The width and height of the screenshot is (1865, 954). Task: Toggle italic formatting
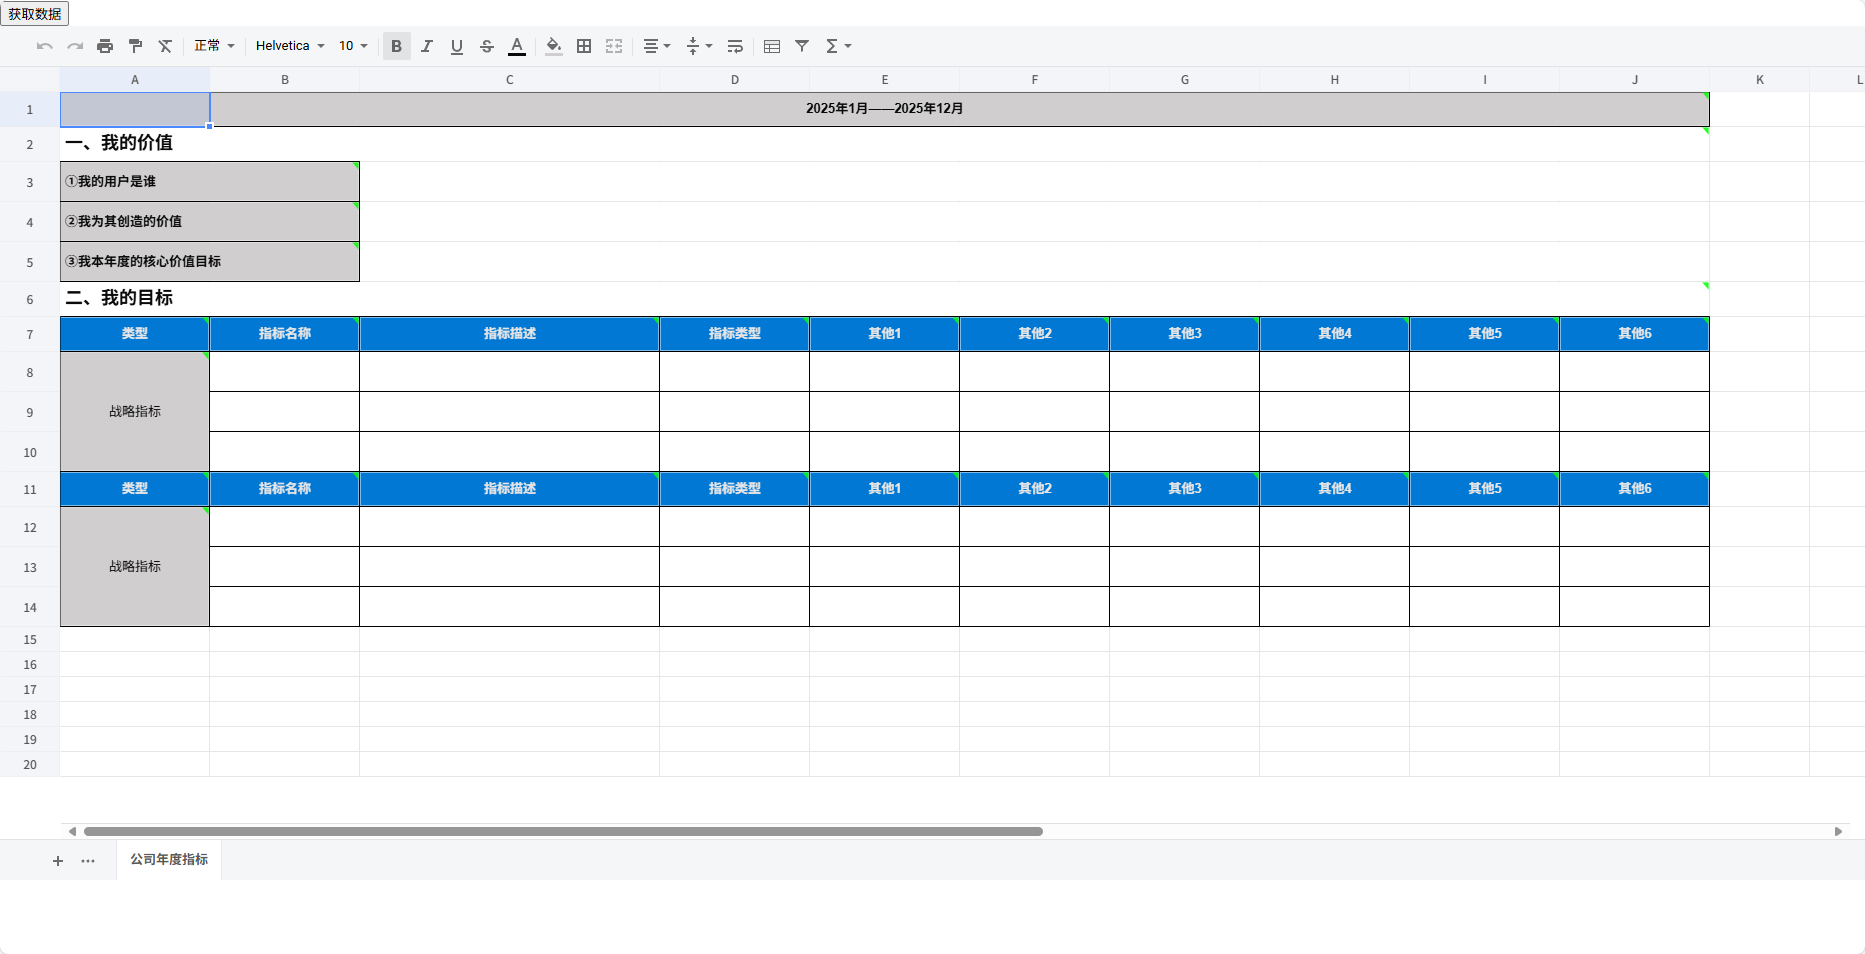pos(426,46)
